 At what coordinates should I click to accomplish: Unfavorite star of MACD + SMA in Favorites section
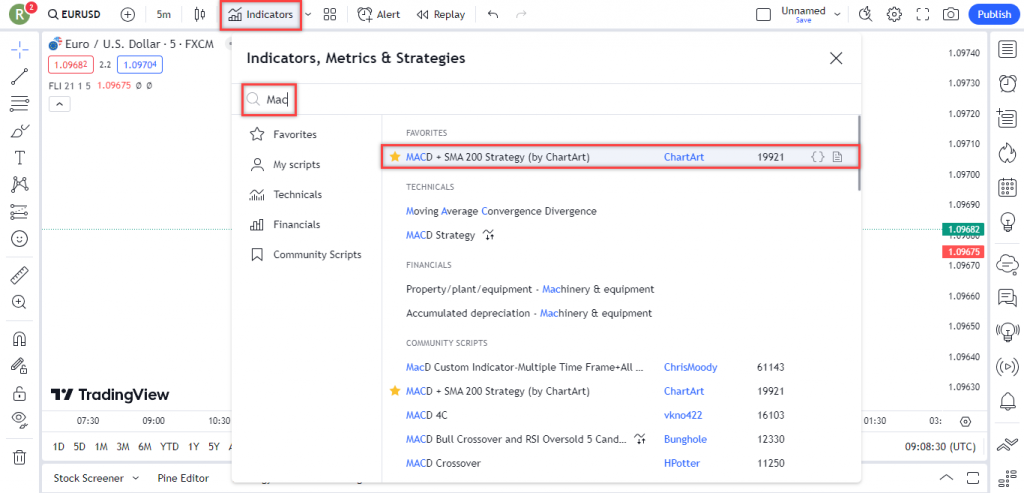394,157
